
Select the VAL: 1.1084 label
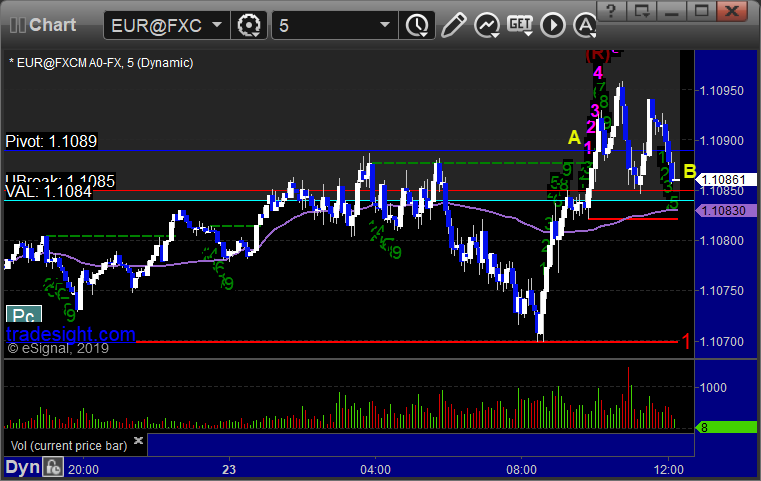click(x=48, y=192)
